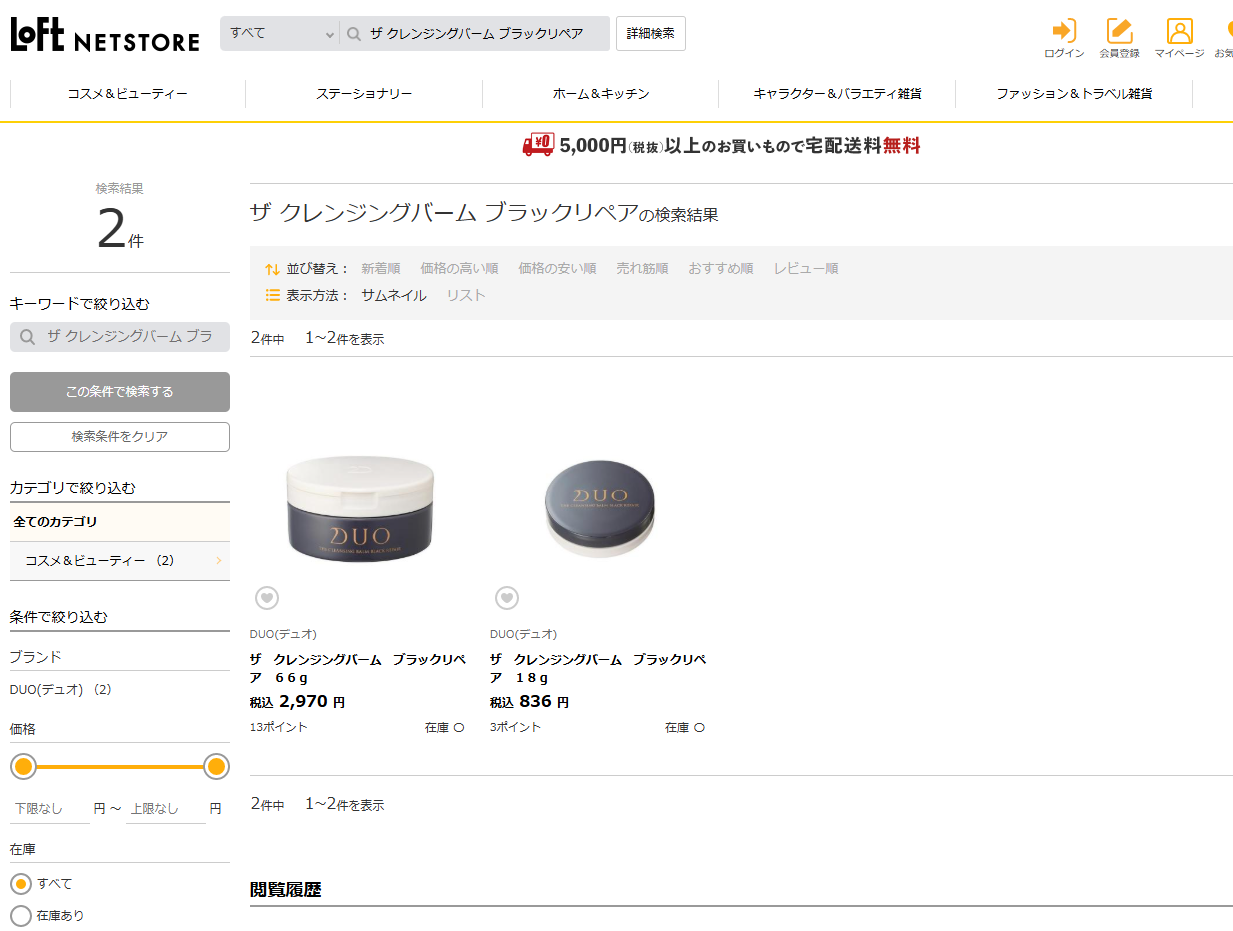Open the ブラックリペア 18g product title
The image size is (1233, 931).
coord(598,669)
